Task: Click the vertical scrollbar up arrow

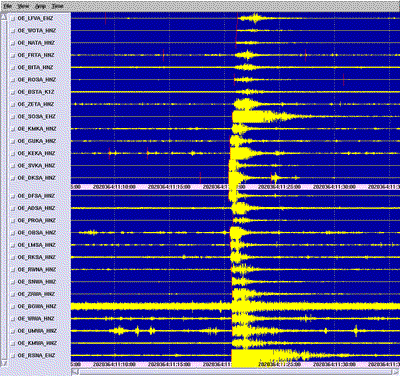Action: (x=4, y=17)
